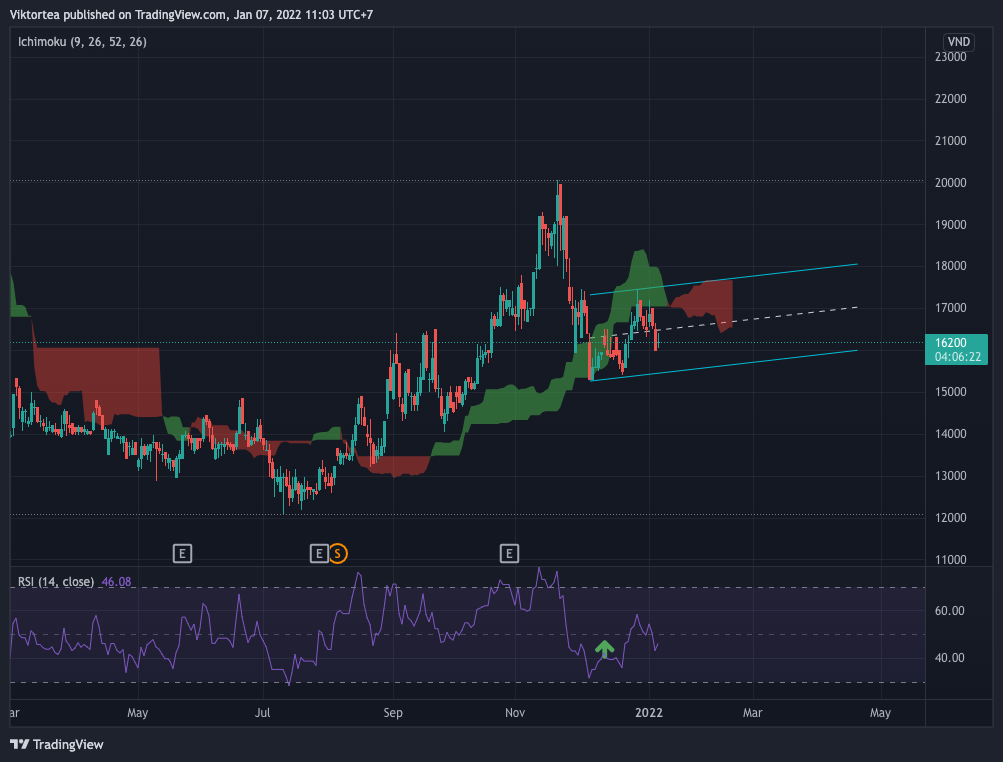The height and width of the screenshot is (762, 1003).
Task: Click the green up arrow on RSI pane
Action: 604,649
